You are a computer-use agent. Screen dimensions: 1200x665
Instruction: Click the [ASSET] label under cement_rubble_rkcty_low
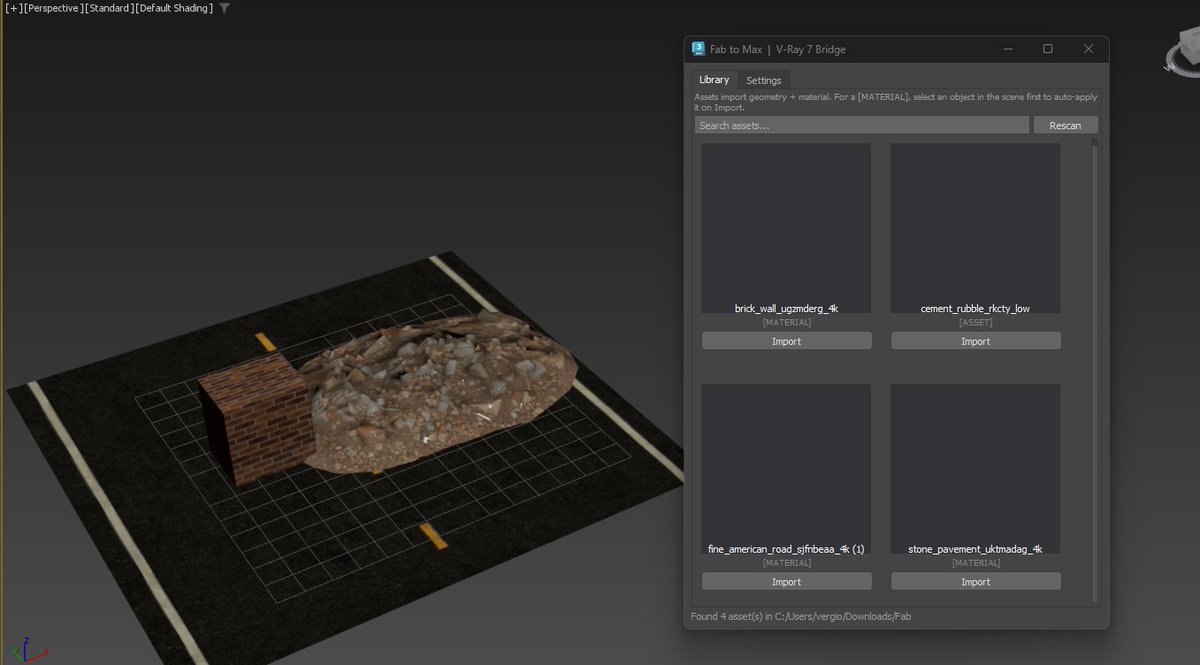(x=975, y=322)
